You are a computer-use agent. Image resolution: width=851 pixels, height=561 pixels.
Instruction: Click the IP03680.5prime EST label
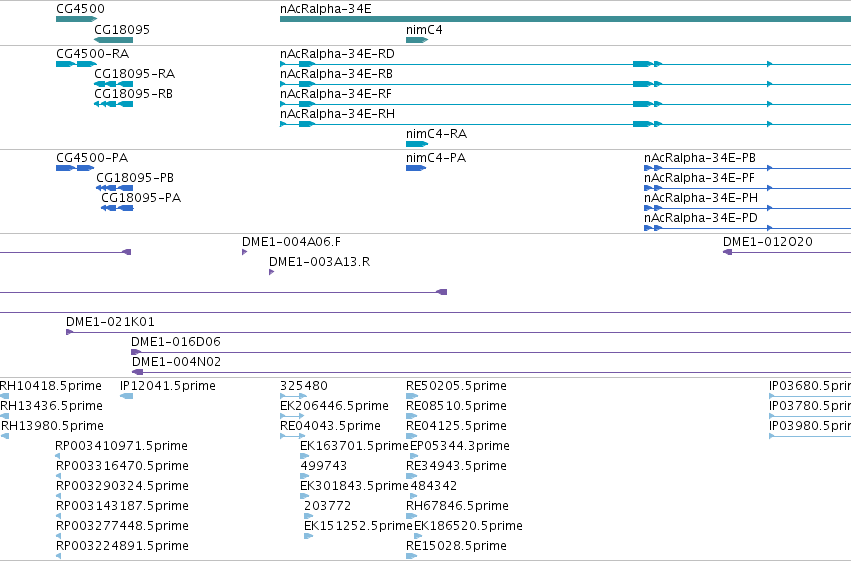coord(810,386)
